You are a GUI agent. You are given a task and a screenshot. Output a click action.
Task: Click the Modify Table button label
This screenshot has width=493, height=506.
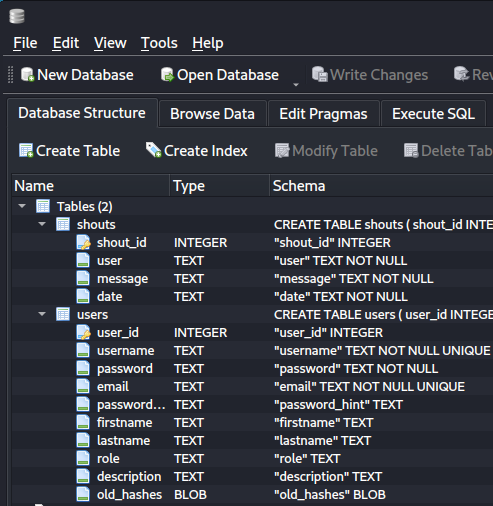coord(335,151)
